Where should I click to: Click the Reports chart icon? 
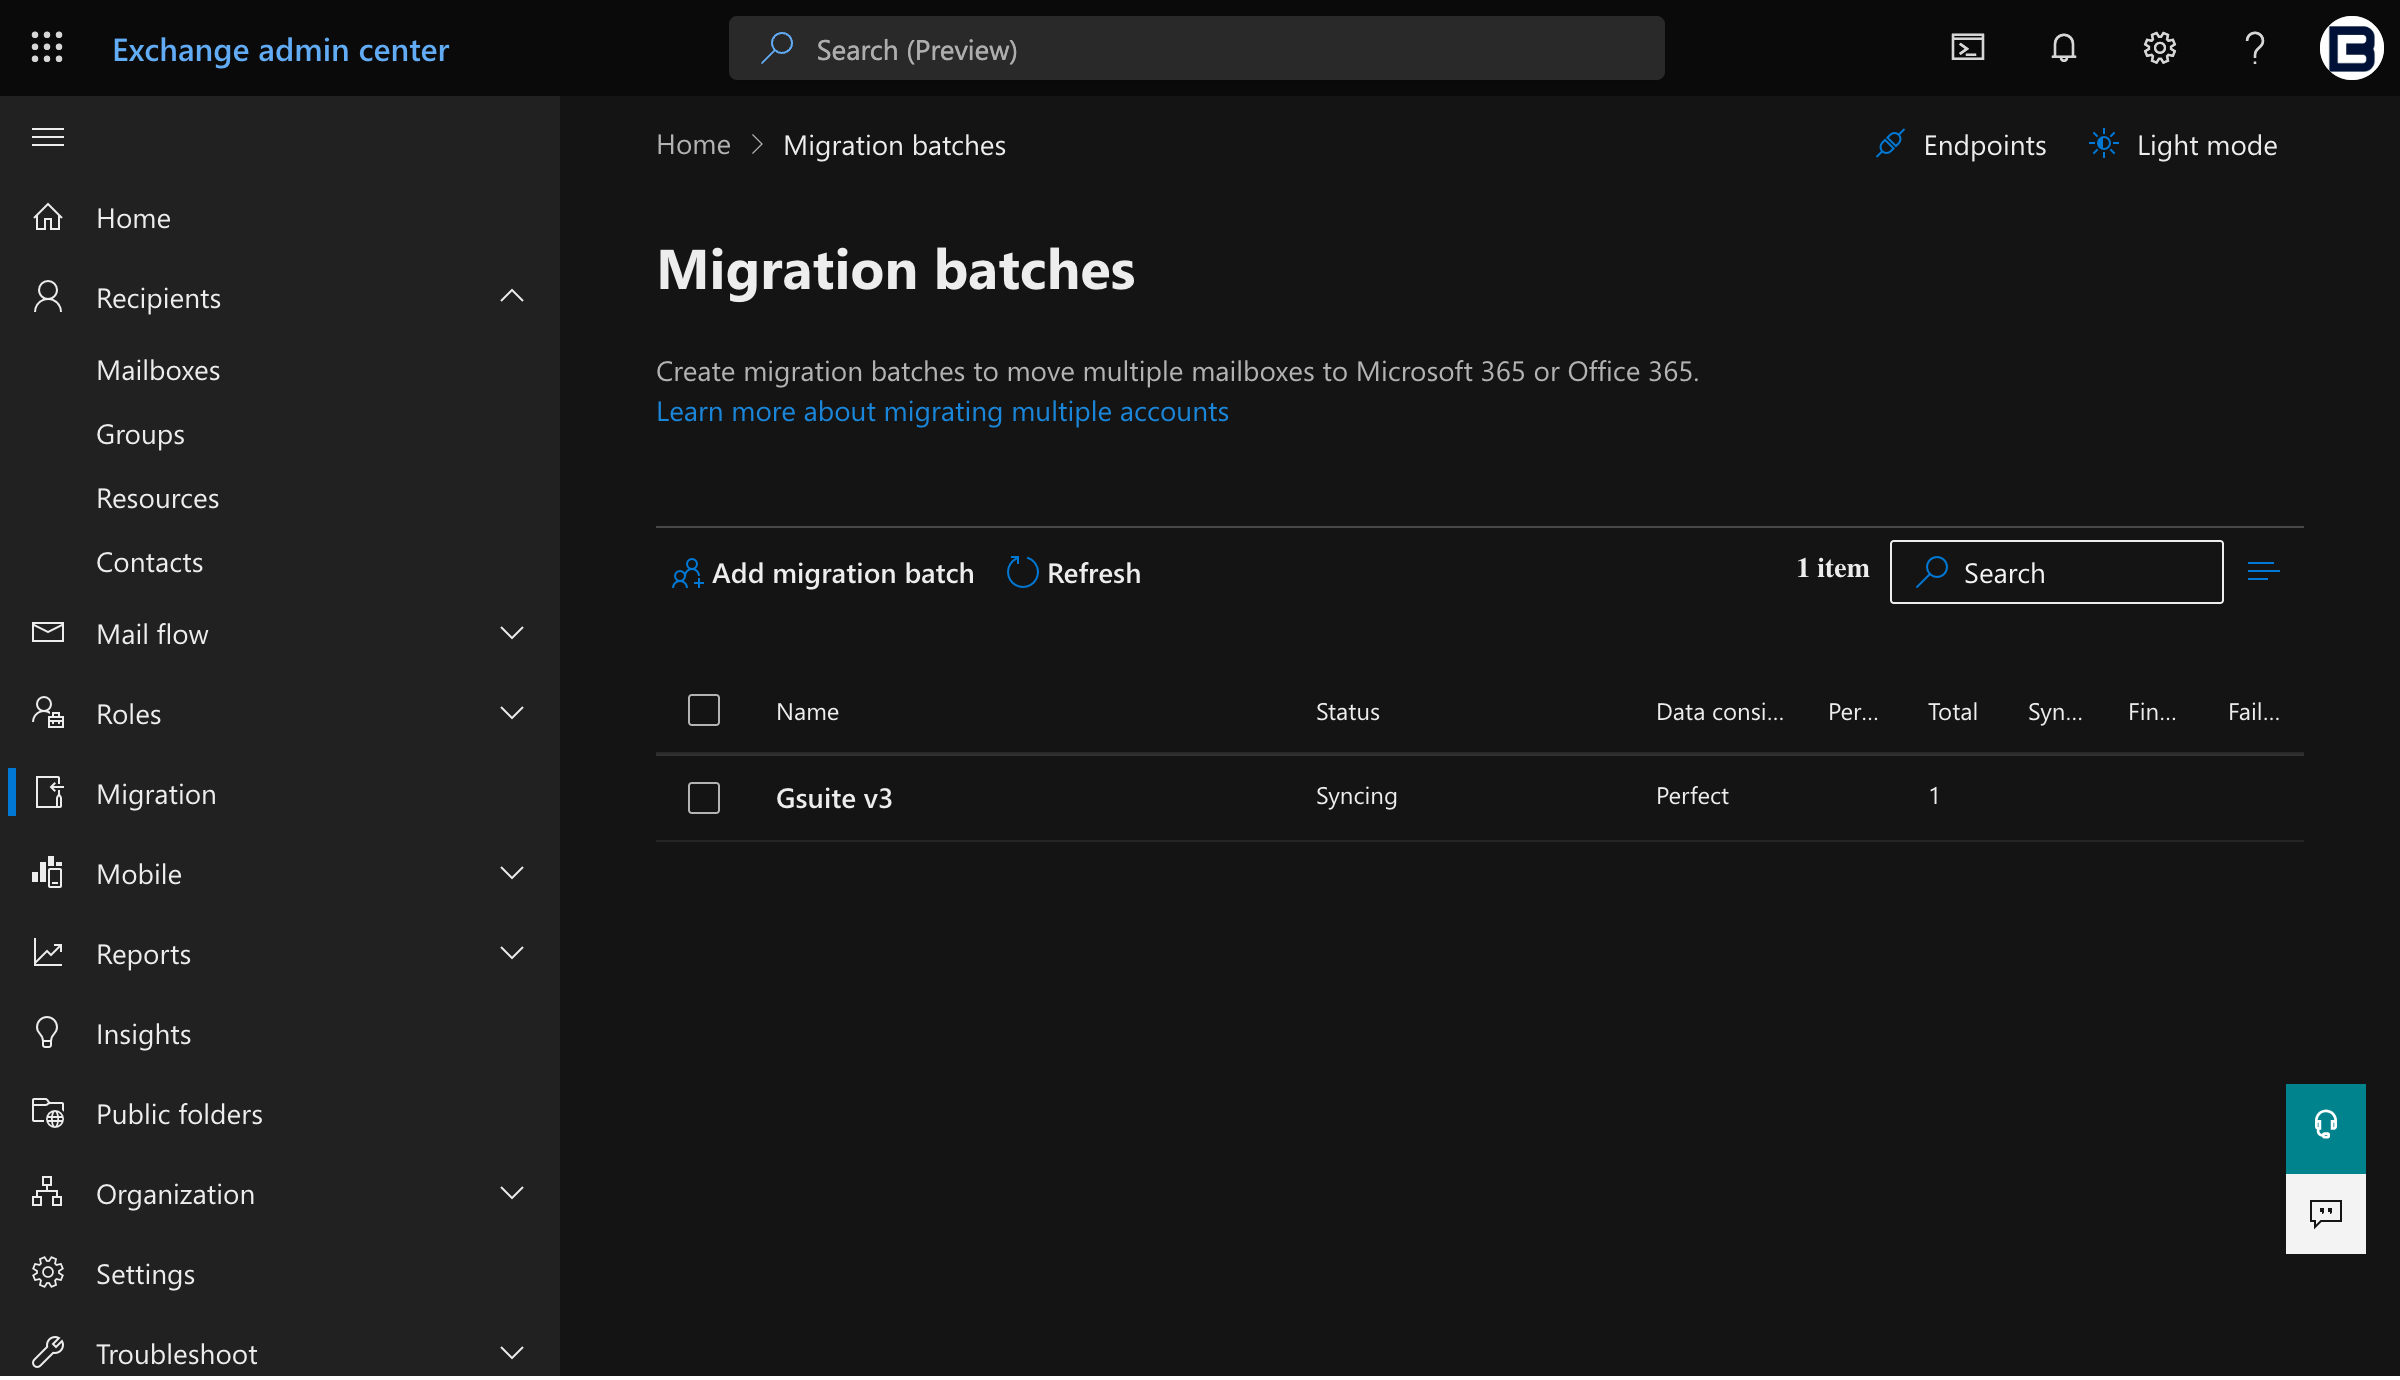coord(48,953)
